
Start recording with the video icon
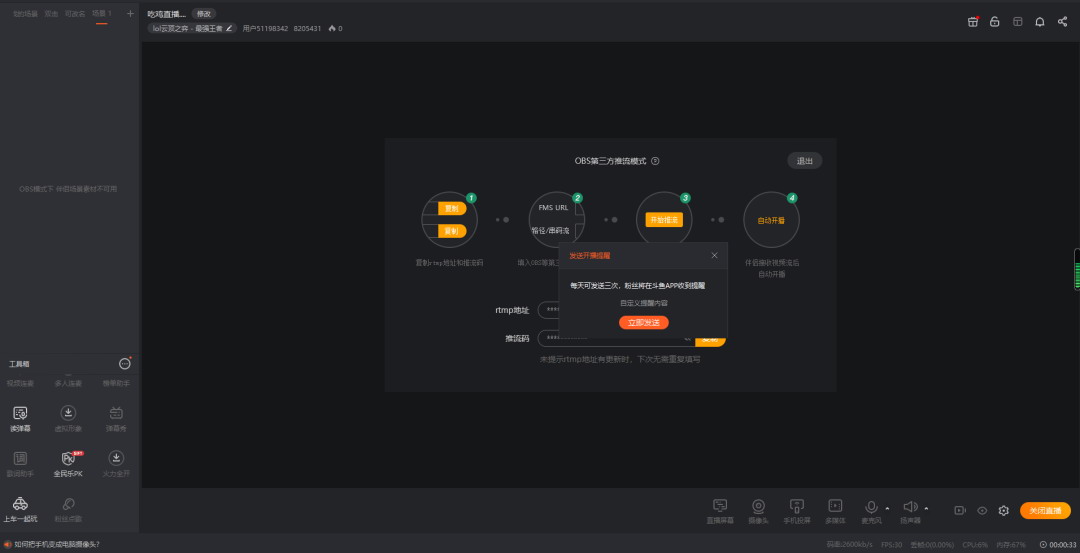[x=959, y=510]
